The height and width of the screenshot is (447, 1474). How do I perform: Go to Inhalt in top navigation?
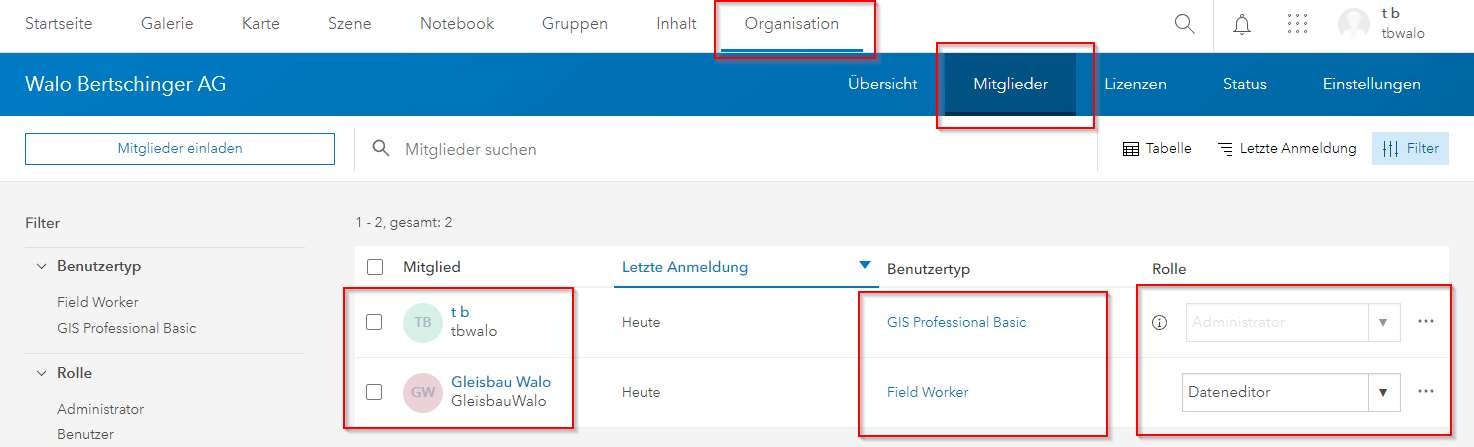click(676, 24)
